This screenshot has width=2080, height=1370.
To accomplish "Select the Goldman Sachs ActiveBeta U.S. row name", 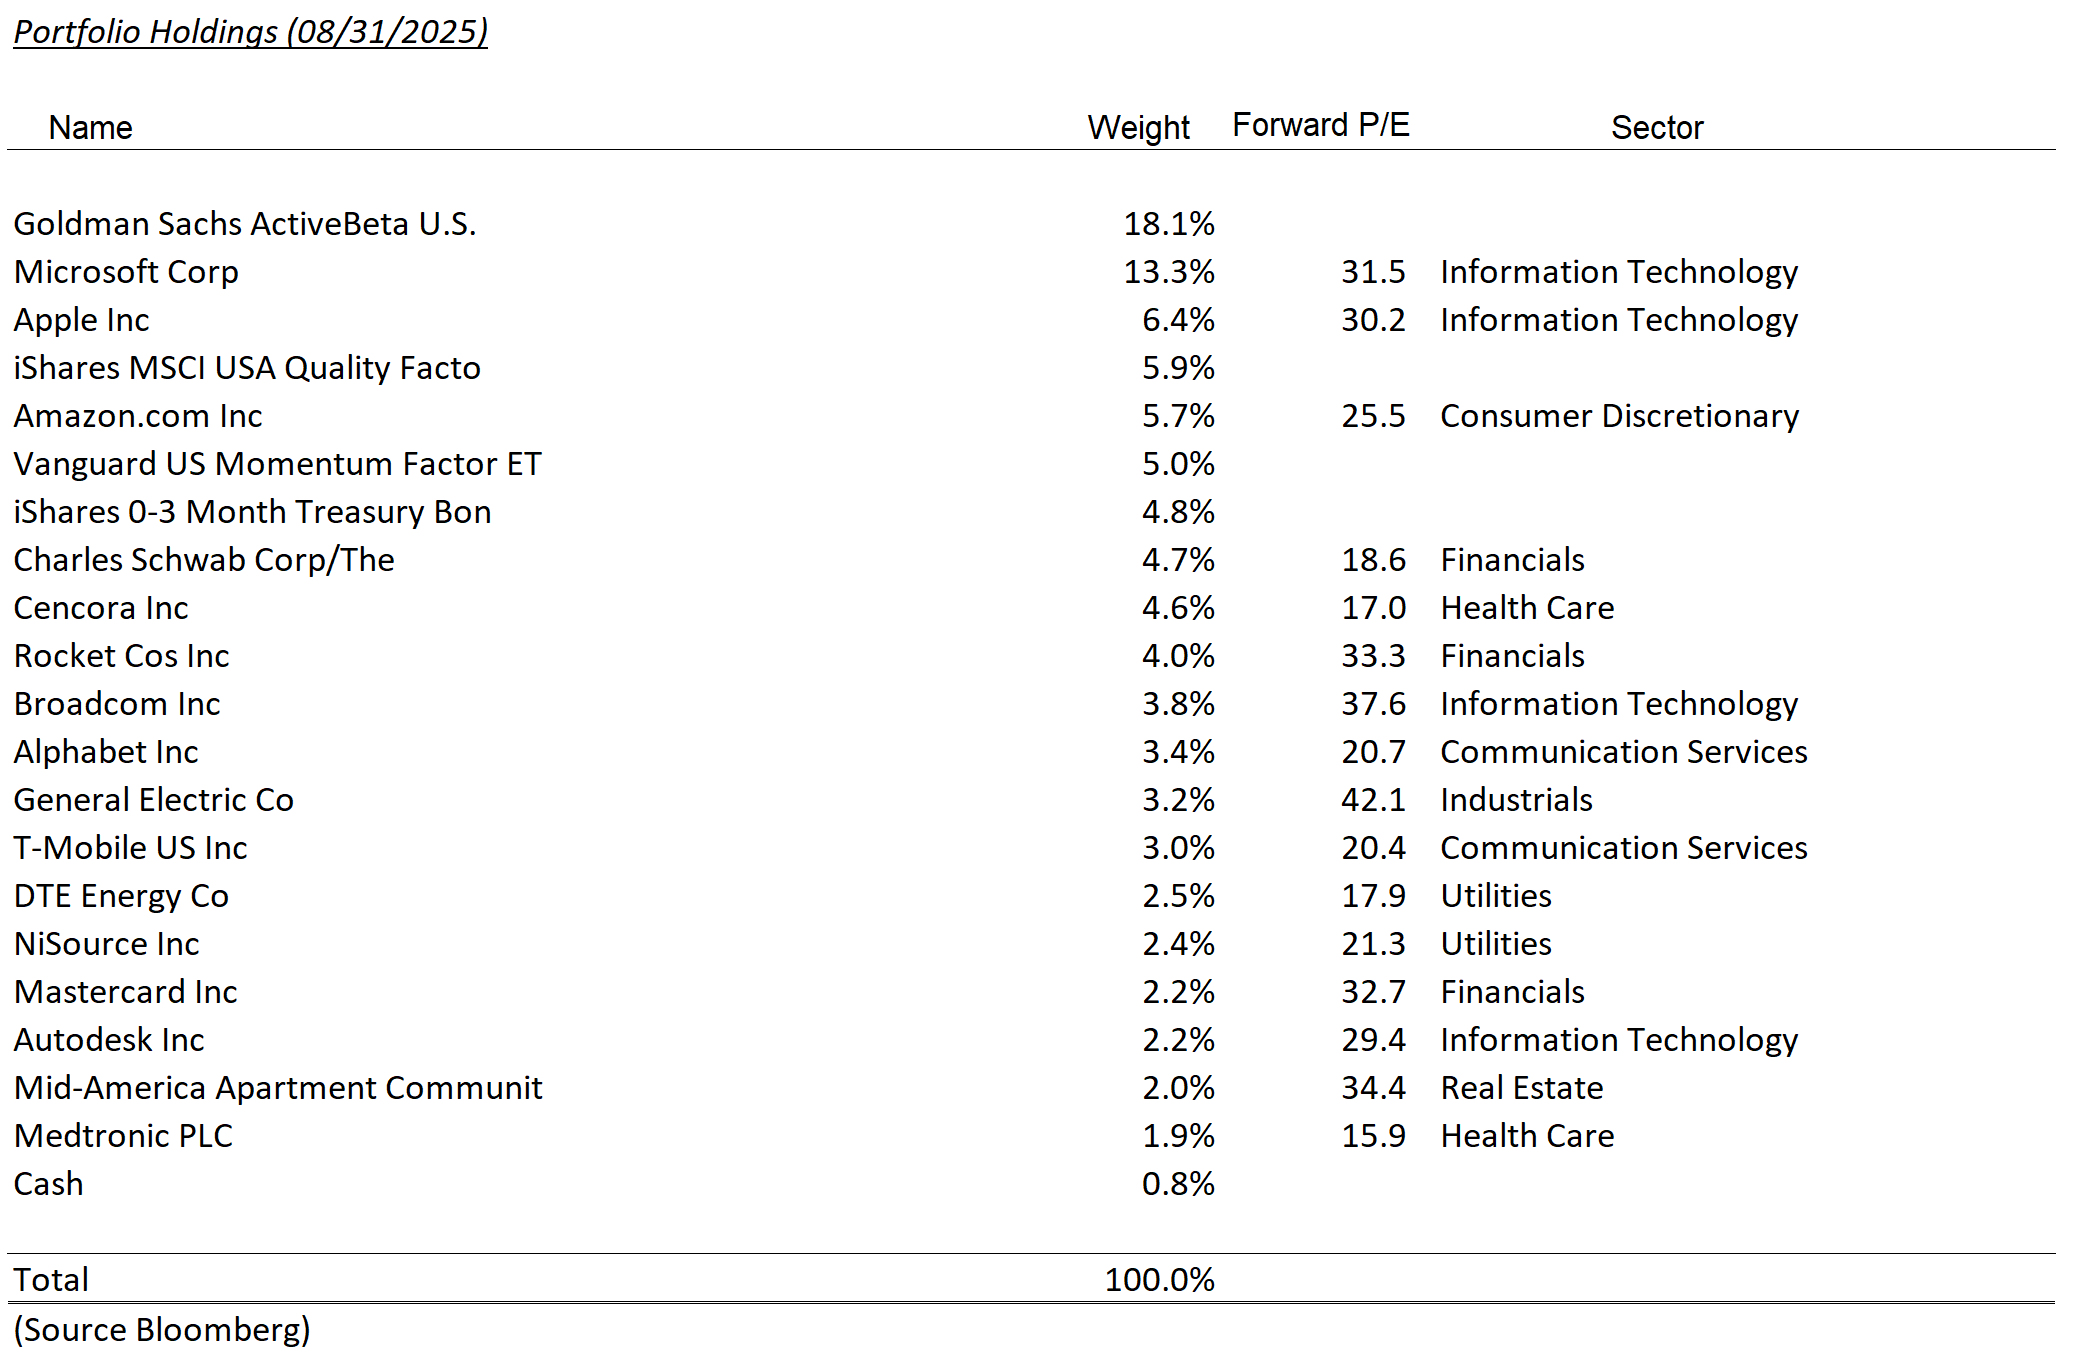I will (x=244, y=224).
